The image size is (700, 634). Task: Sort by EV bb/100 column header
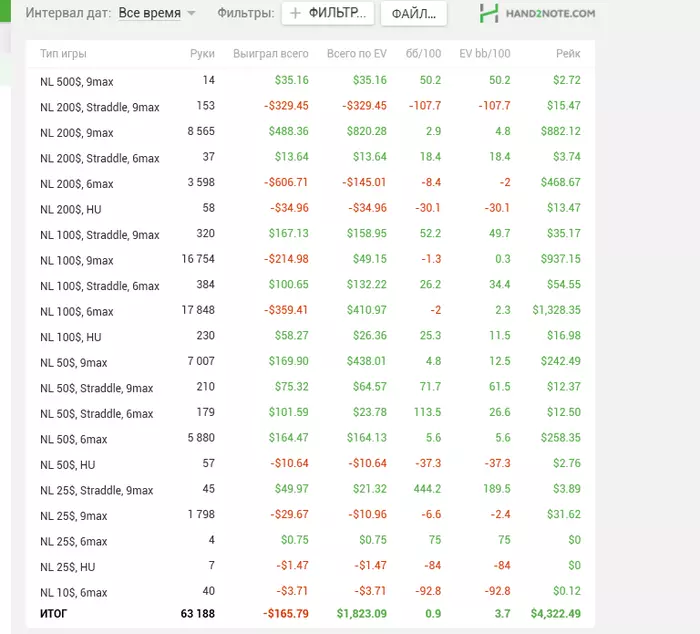[x=485, y=54]
